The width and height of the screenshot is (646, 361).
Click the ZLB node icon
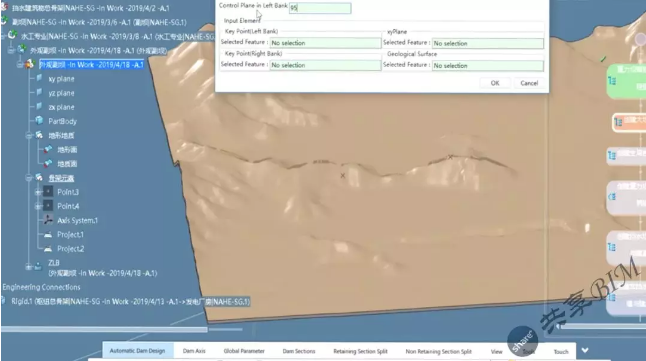point(38,266)
